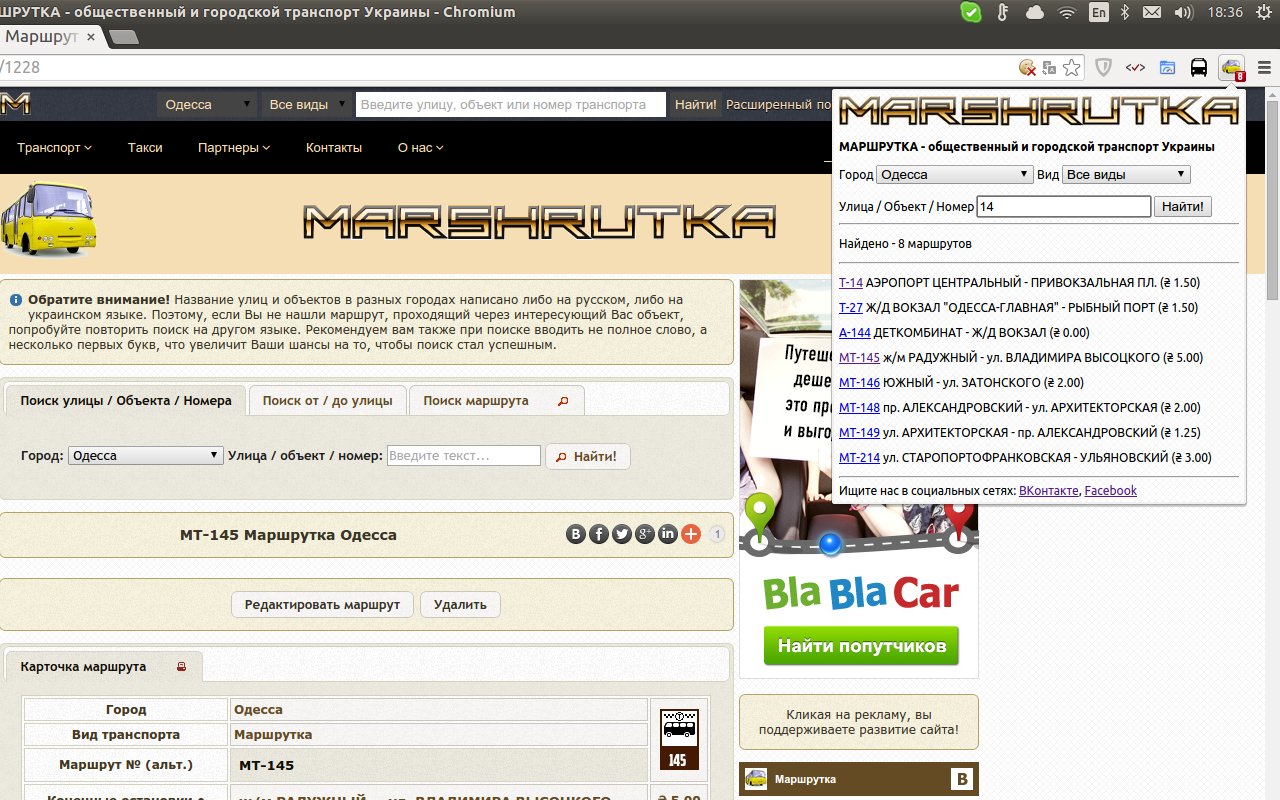The image size is (1280, 800).
Task: Open the Chromium hamburger menu
Action: click(1264, 68)
